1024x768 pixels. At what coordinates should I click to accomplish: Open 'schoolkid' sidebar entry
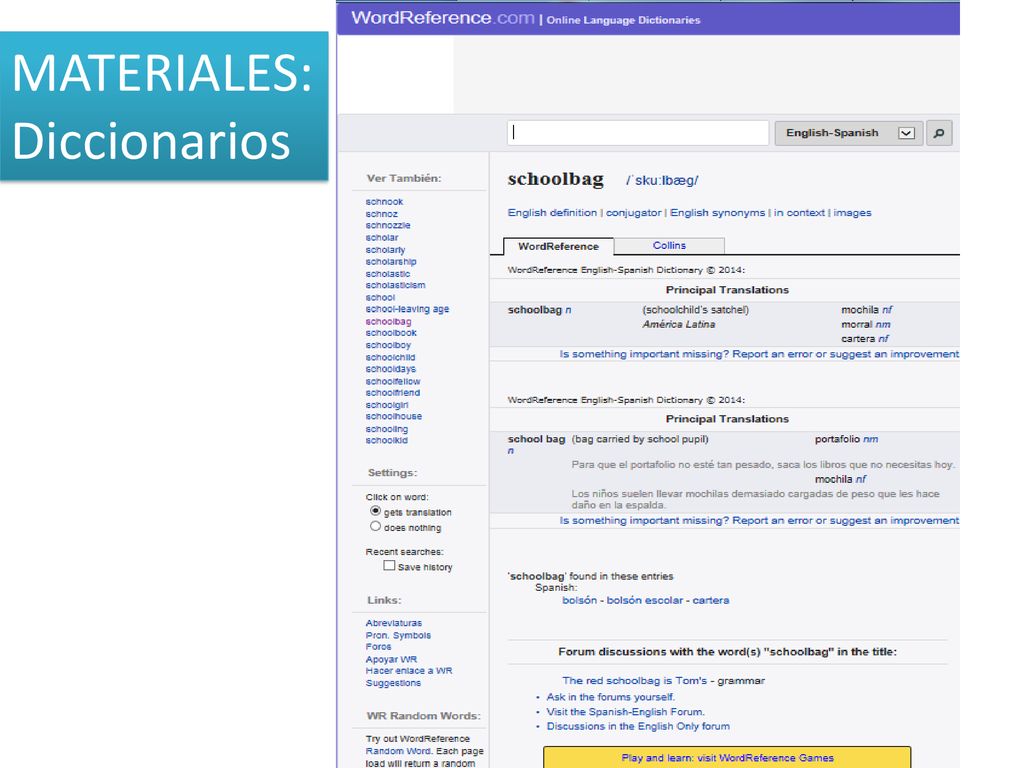coord(387,440)
